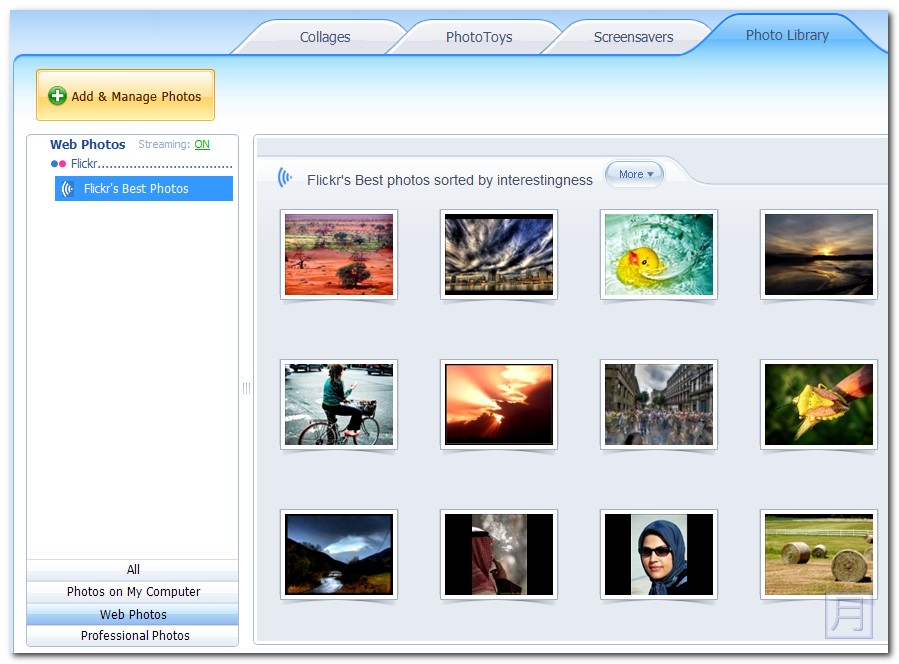Expand the Flickr tree node
Screen dimensions: 899x664
point(84,164)
